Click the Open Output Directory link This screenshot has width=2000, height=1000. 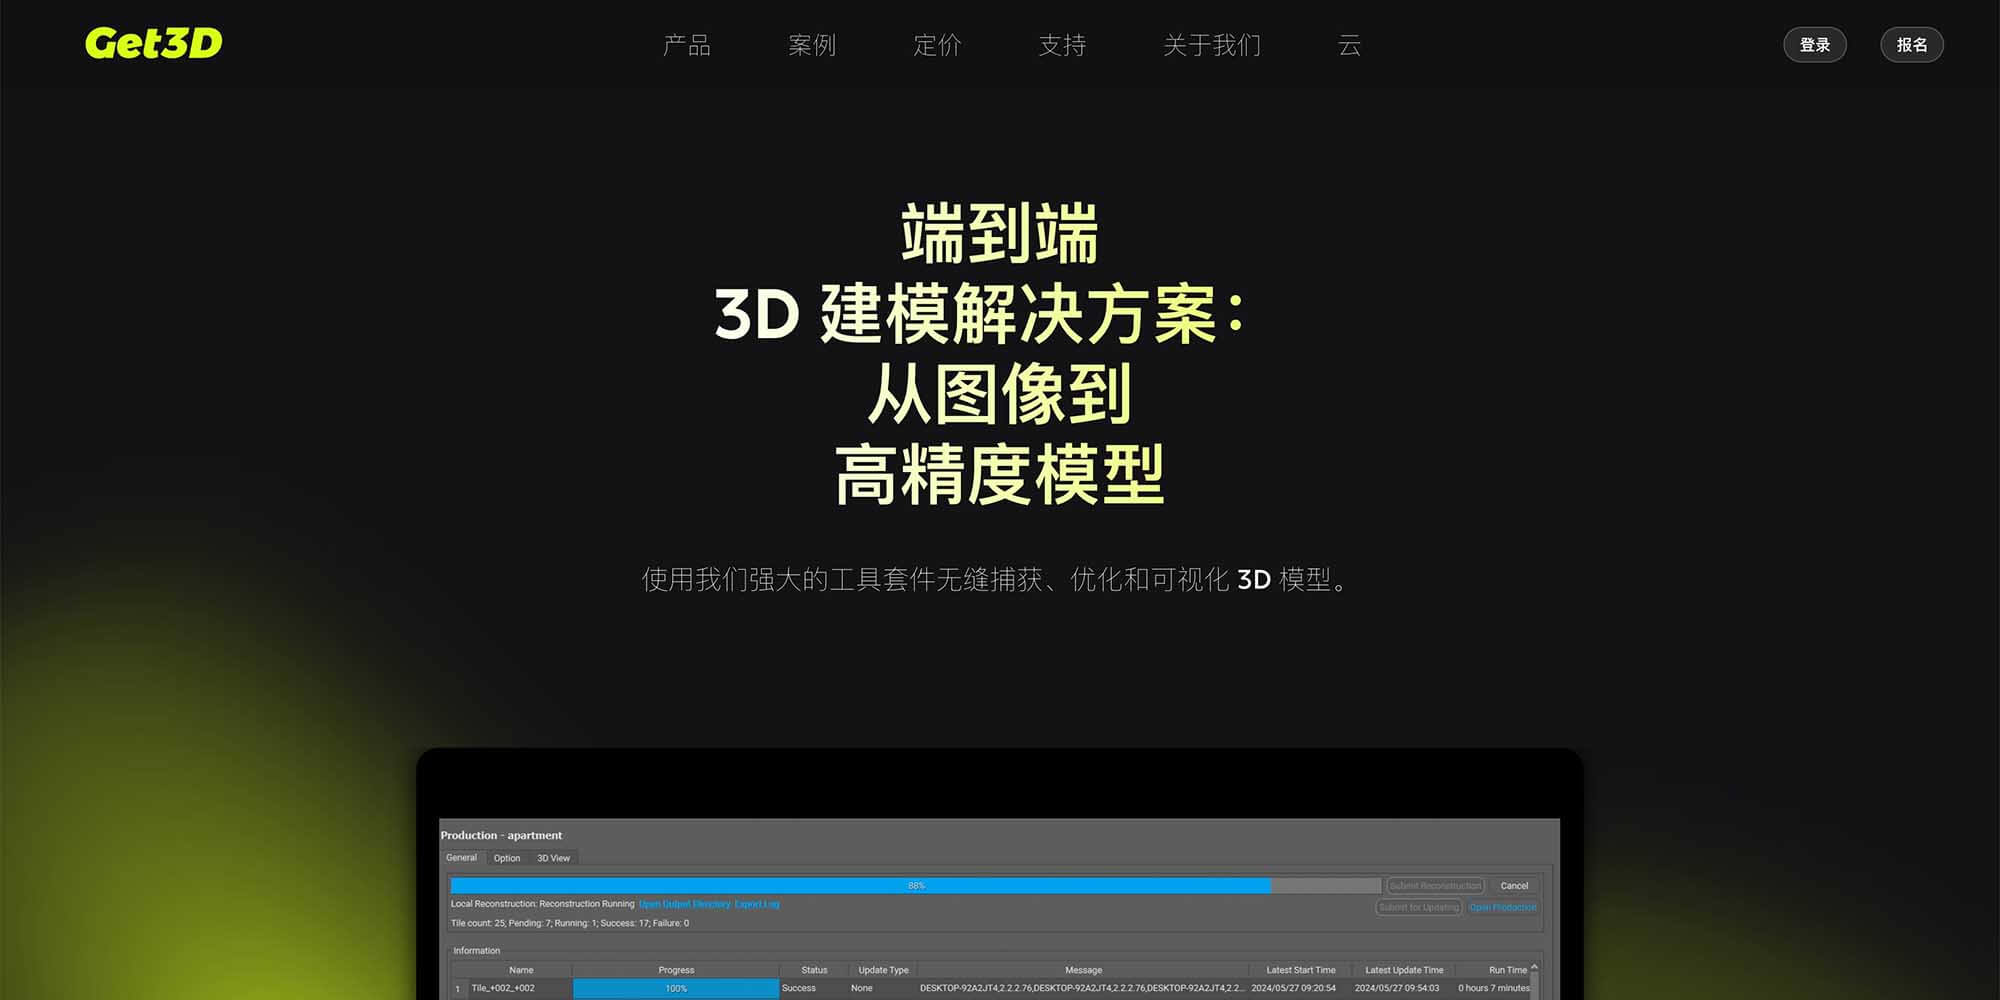click(x=685, y=904)
